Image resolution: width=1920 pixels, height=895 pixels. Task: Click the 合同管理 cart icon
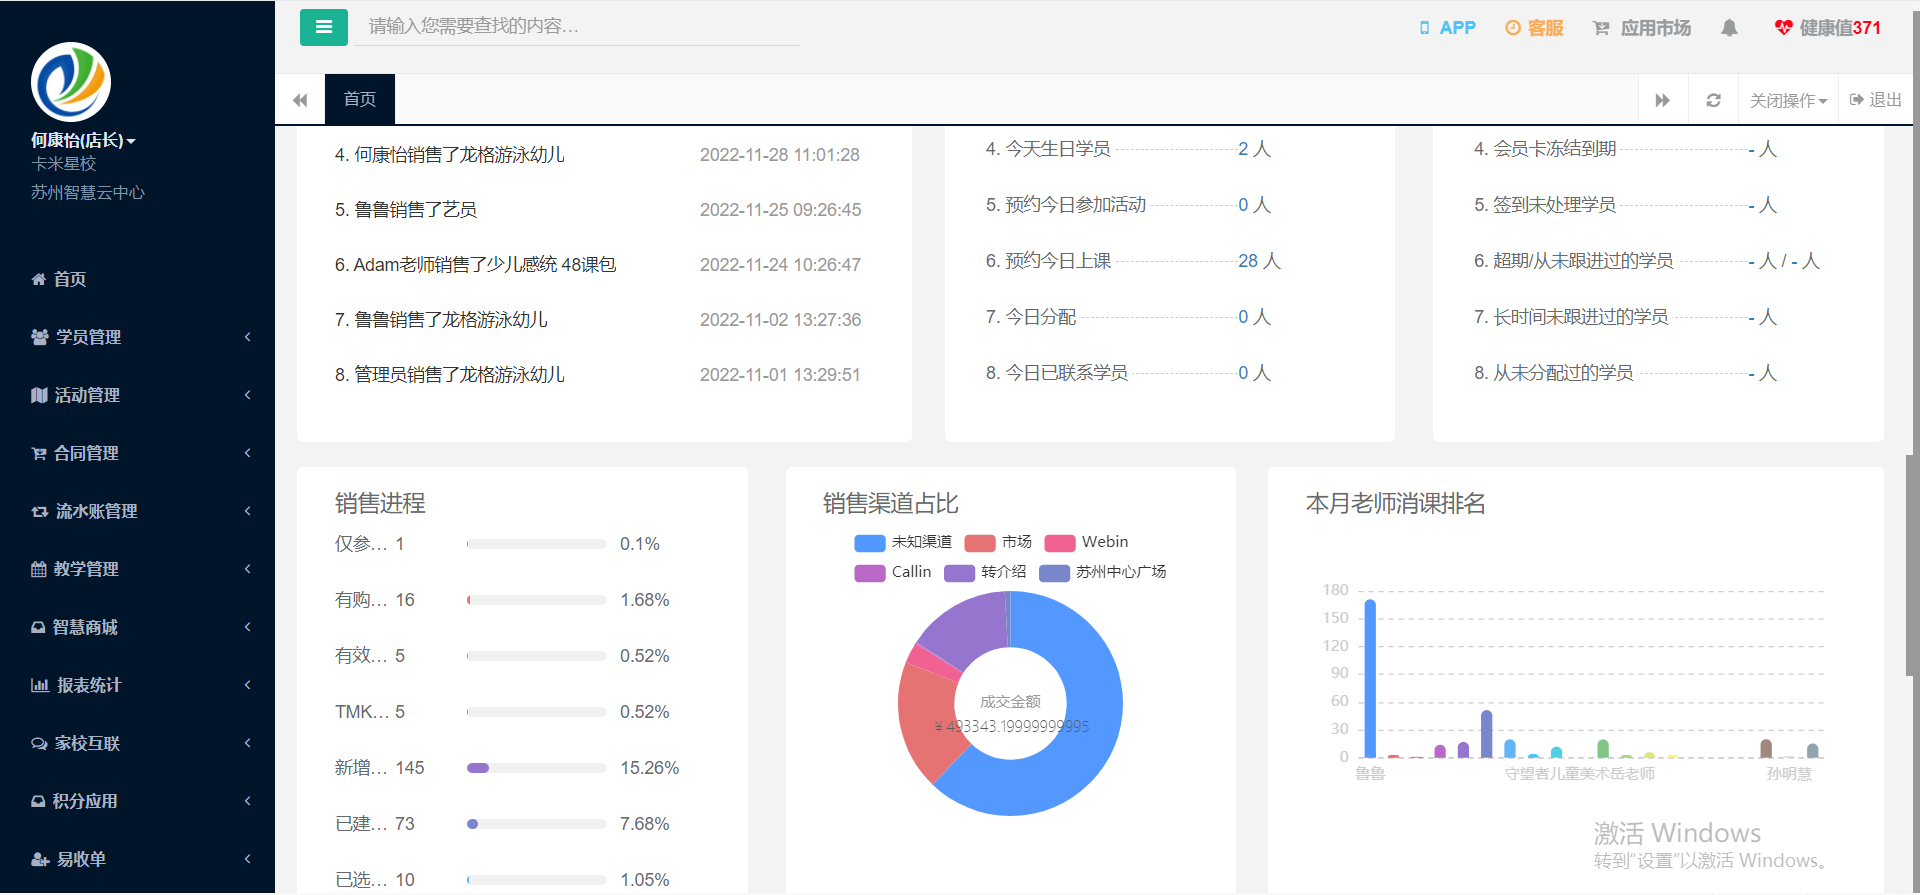(38, 453)
